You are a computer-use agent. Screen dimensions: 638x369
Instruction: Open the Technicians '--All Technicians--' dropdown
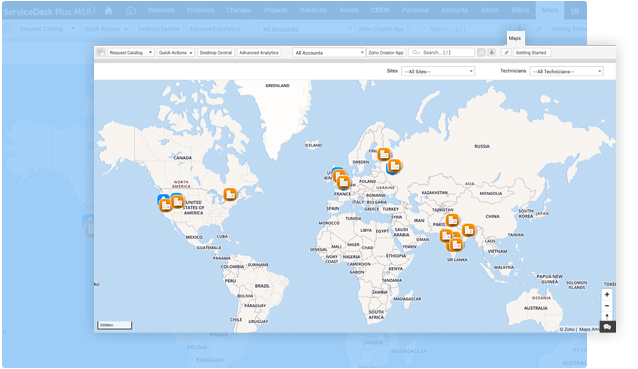[566, 71]
